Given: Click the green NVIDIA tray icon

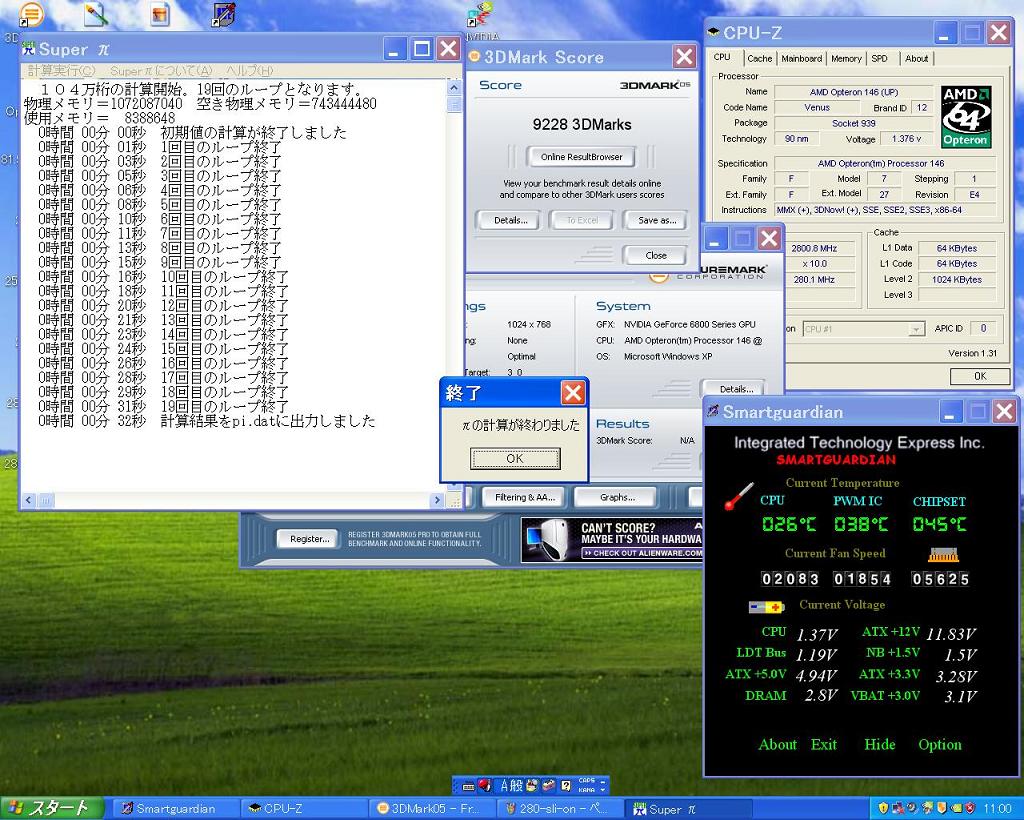Looking at the screenshot, I should [957, 808].
